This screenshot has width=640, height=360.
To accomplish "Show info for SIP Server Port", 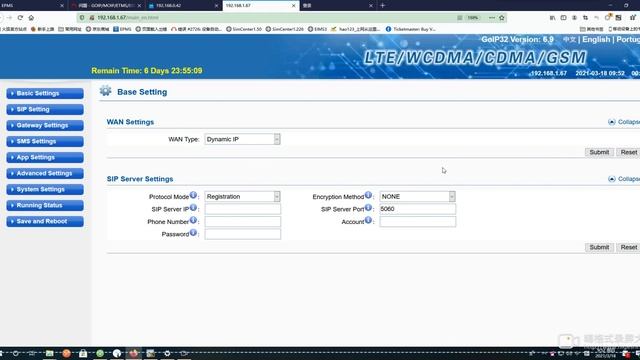I will coord(368,208).
